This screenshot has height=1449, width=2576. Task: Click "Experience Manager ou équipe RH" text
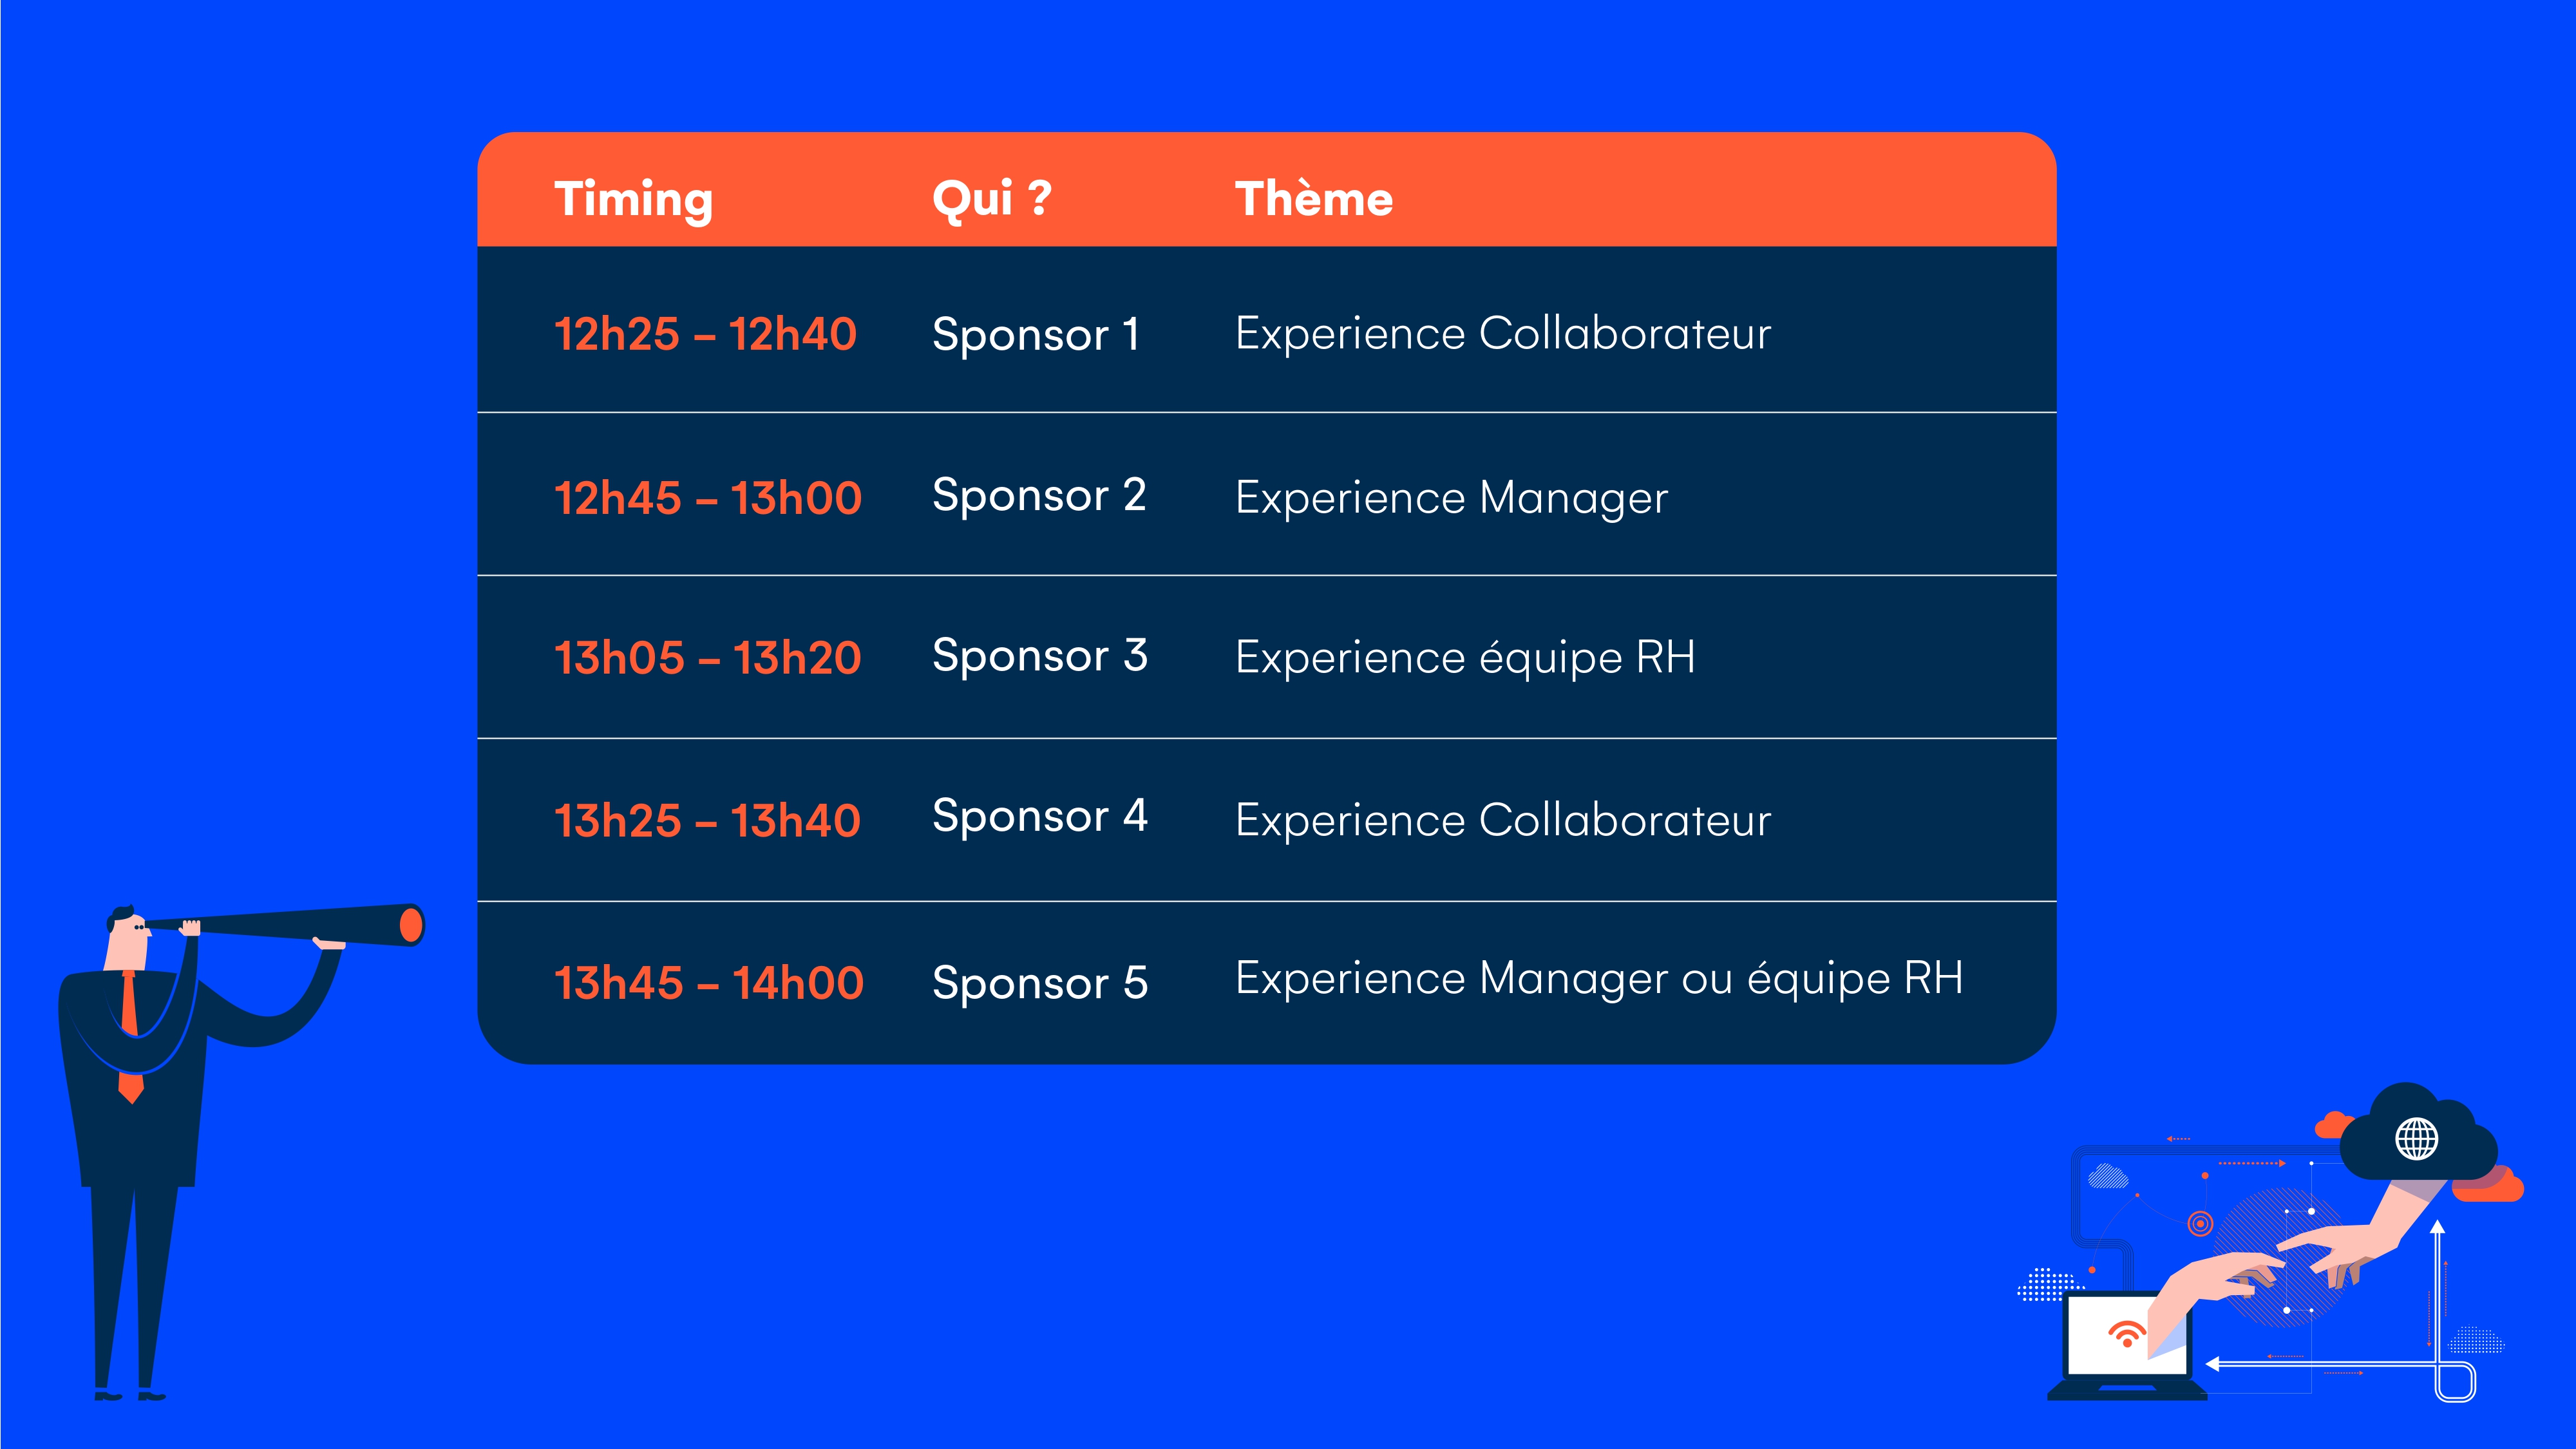1598,979
